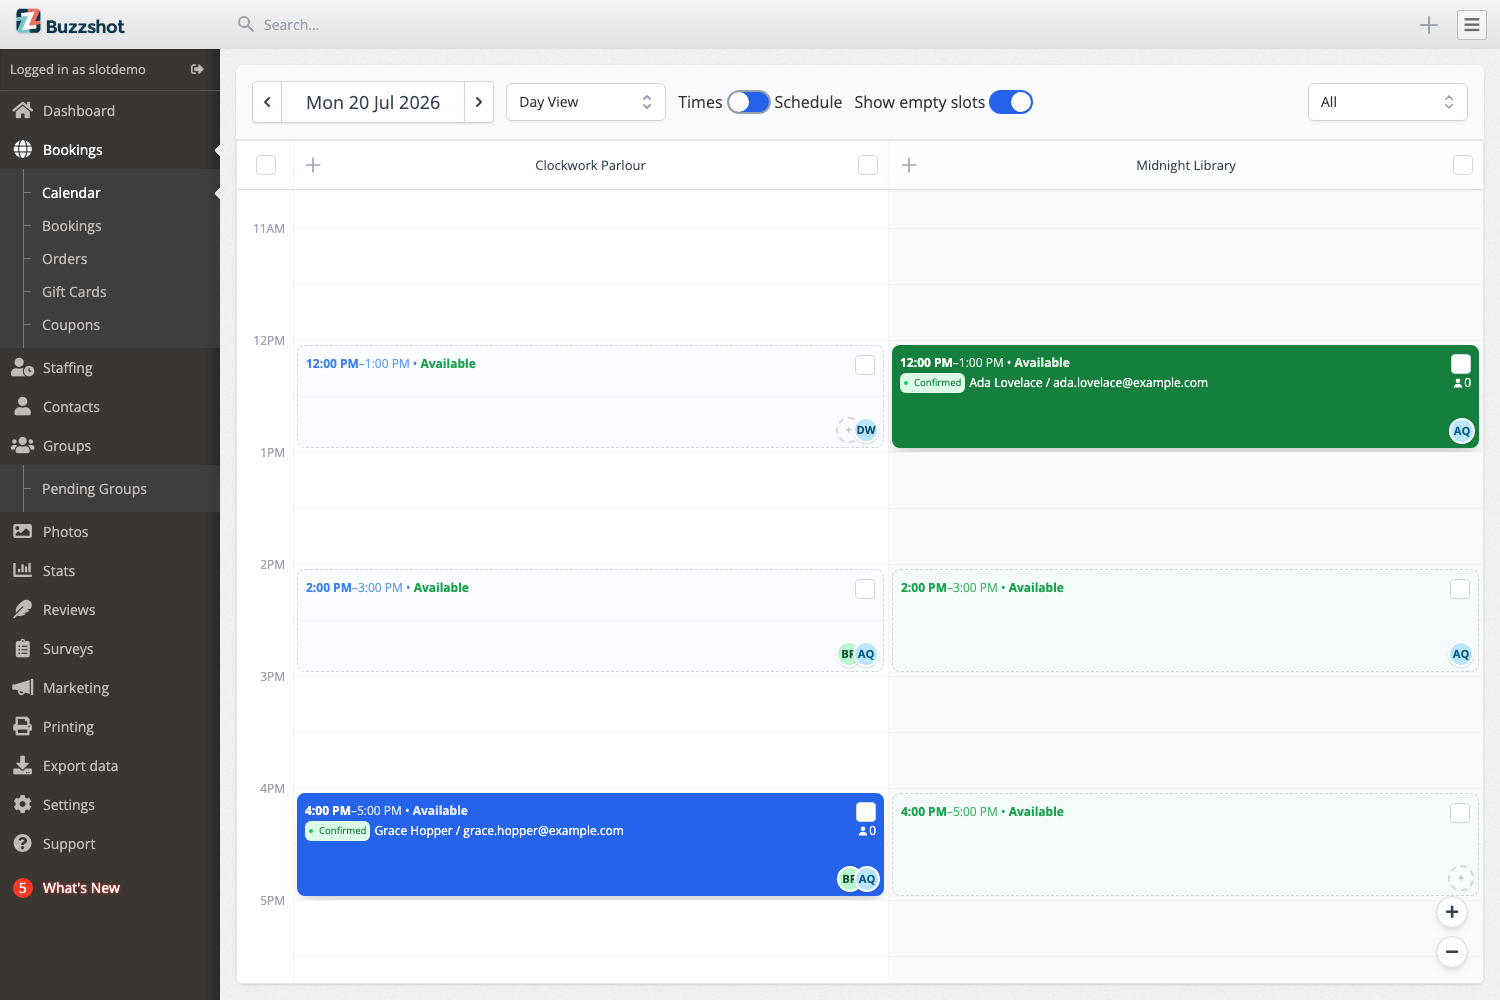Open Groups in sidebar

coord(110,446)
